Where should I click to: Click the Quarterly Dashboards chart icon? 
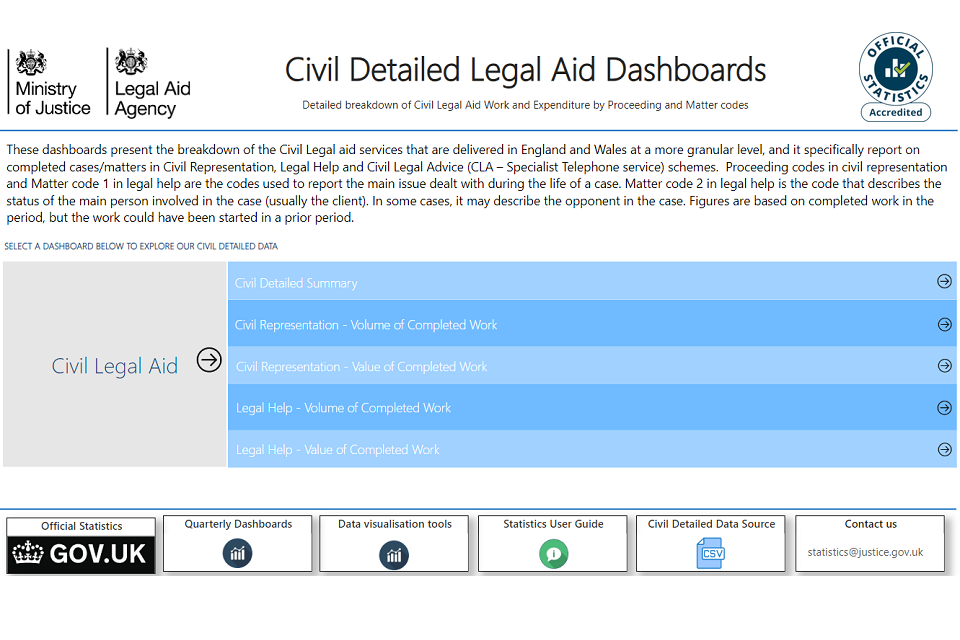238,553
